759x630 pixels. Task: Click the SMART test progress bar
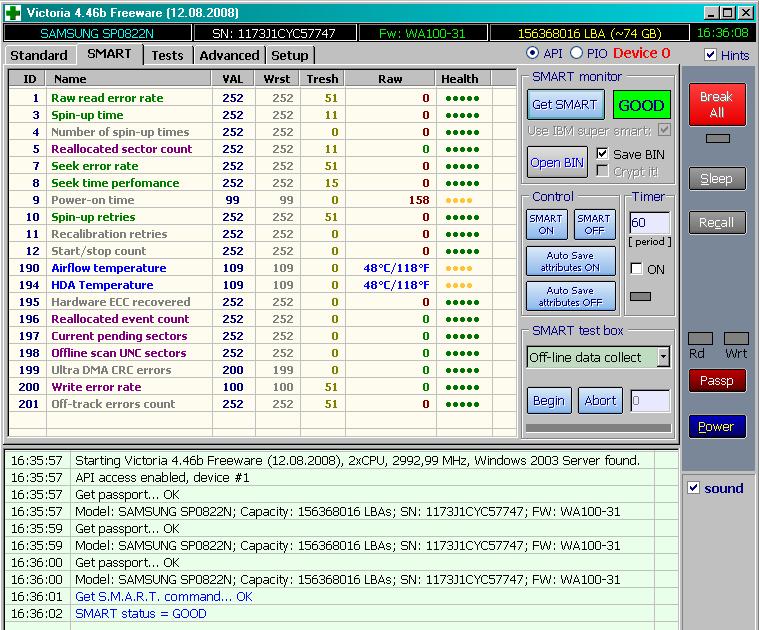[598, 428]
